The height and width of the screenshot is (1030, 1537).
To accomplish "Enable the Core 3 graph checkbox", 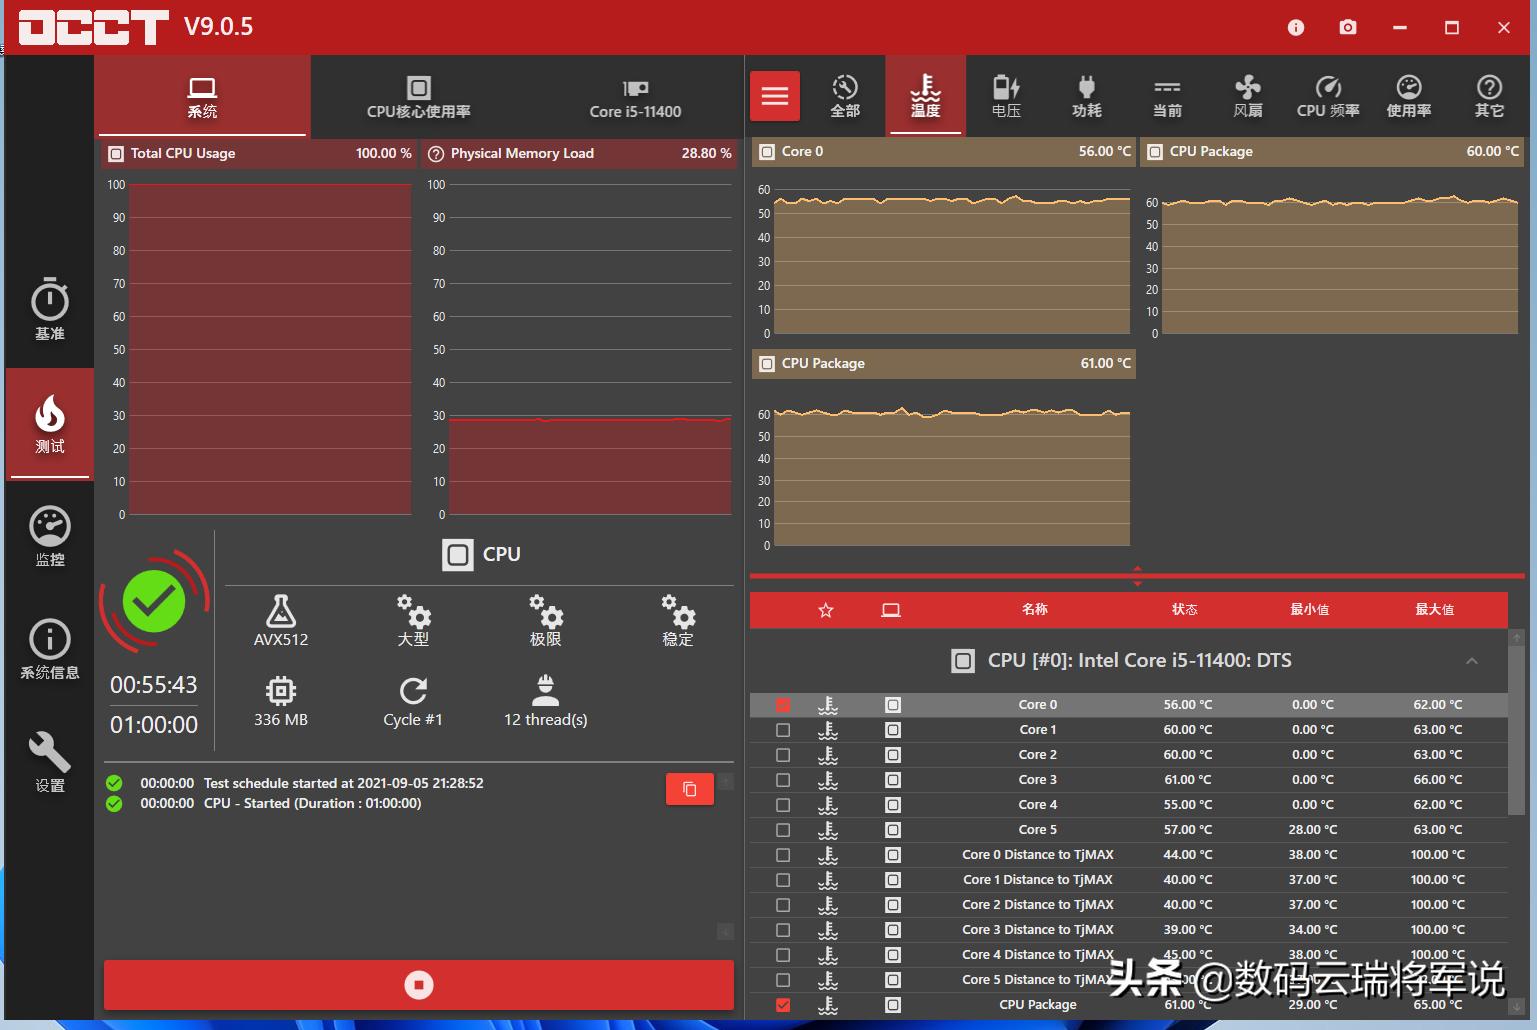I will coord(783,780).
